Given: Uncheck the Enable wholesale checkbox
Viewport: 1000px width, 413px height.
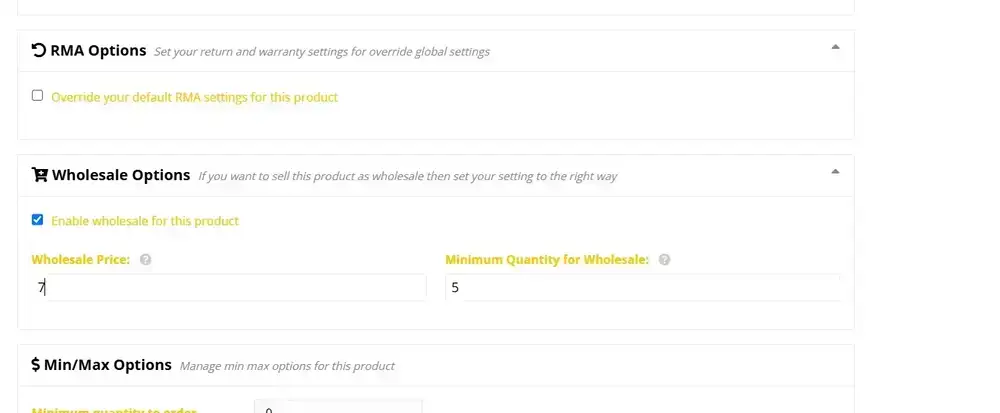Looking at the screenshot, I should point(38,220).
